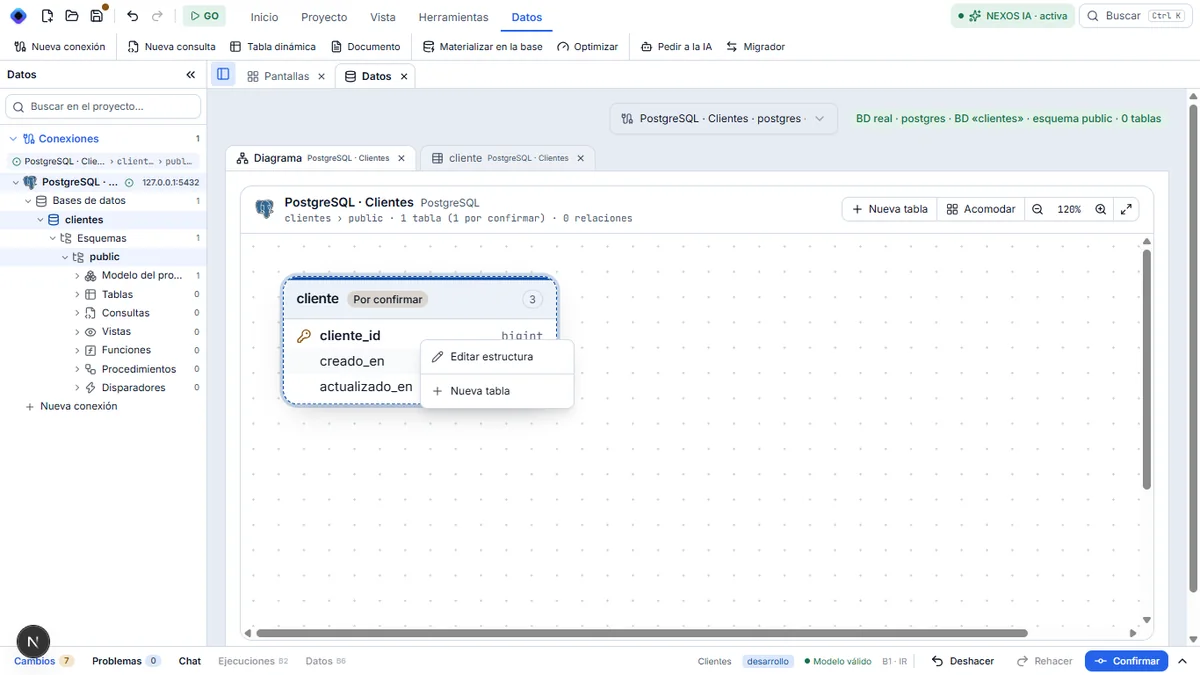Click Documento in the ribbon

(365, 47)
